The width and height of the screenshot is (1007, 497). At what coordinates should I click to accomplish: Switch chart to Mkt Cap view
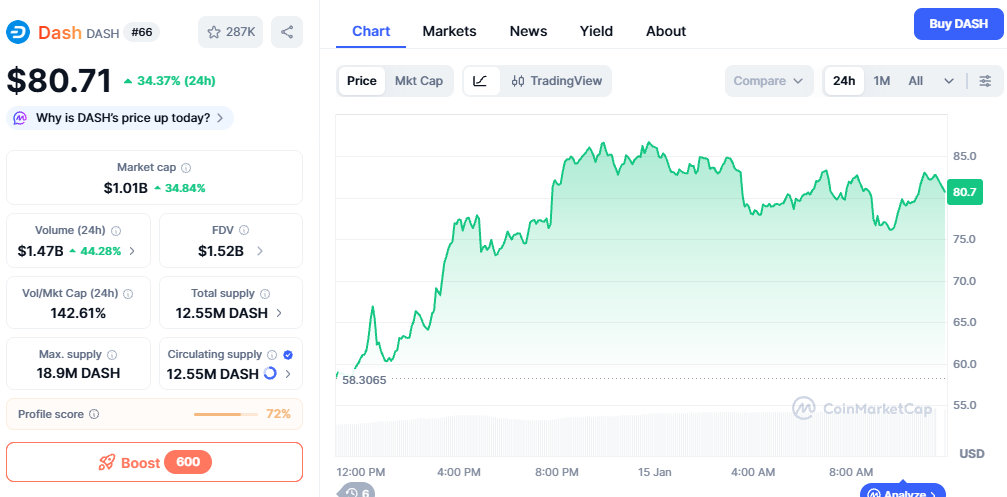(419, 81)
